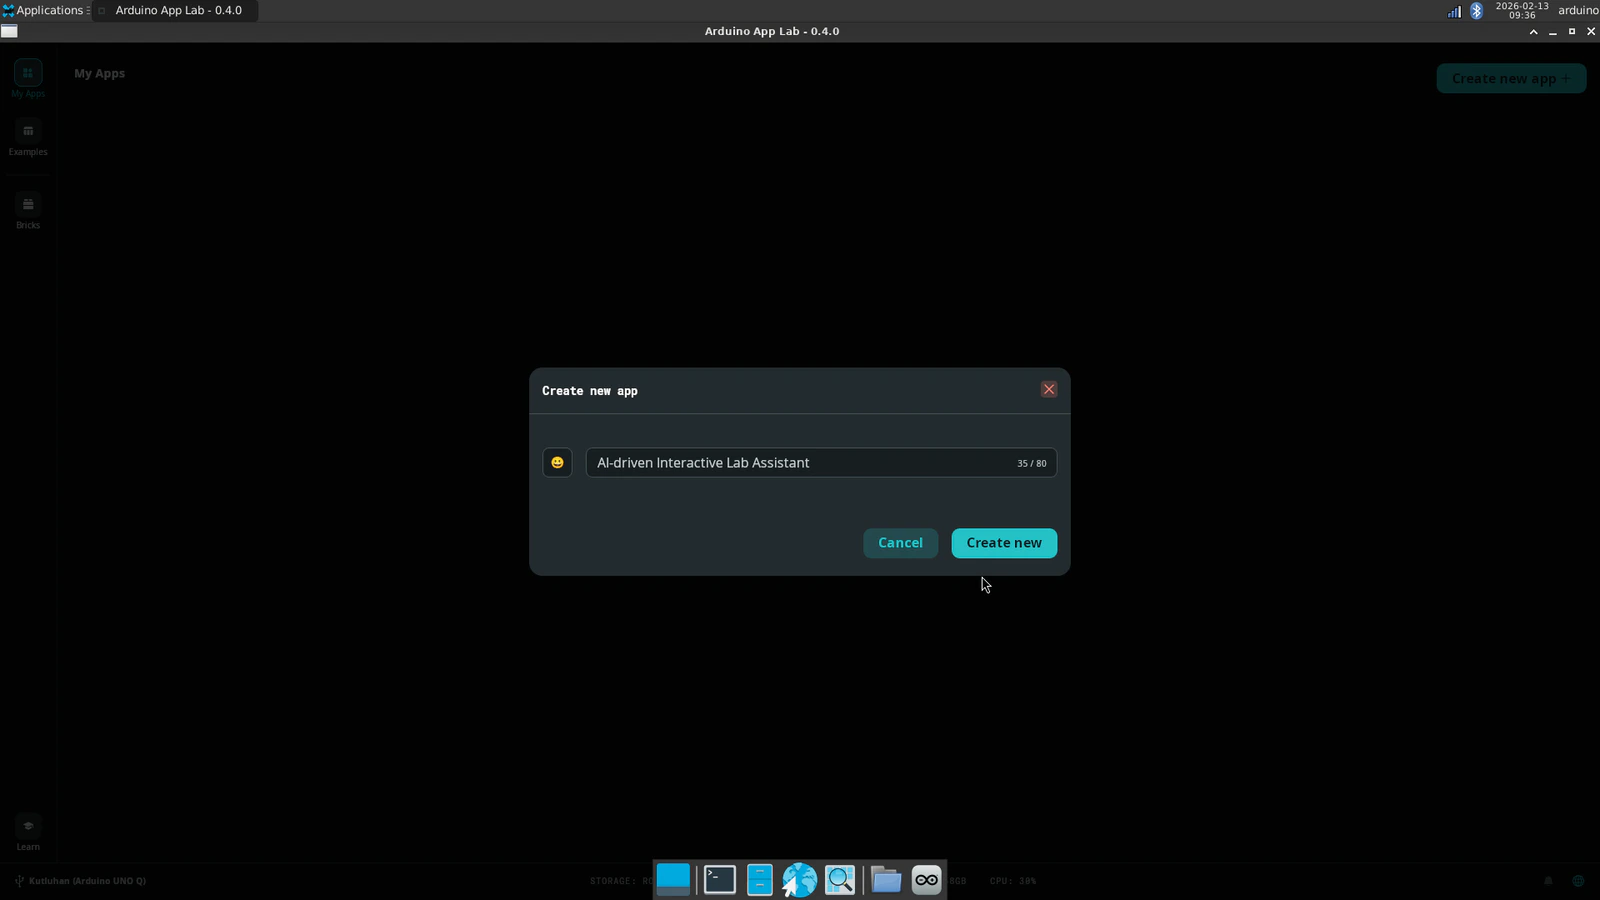Image resolution: width=1600 pixels, height=900 pixels.
Task: Click the Show Desktop dock icon
Action: click(x=673, y=880)
